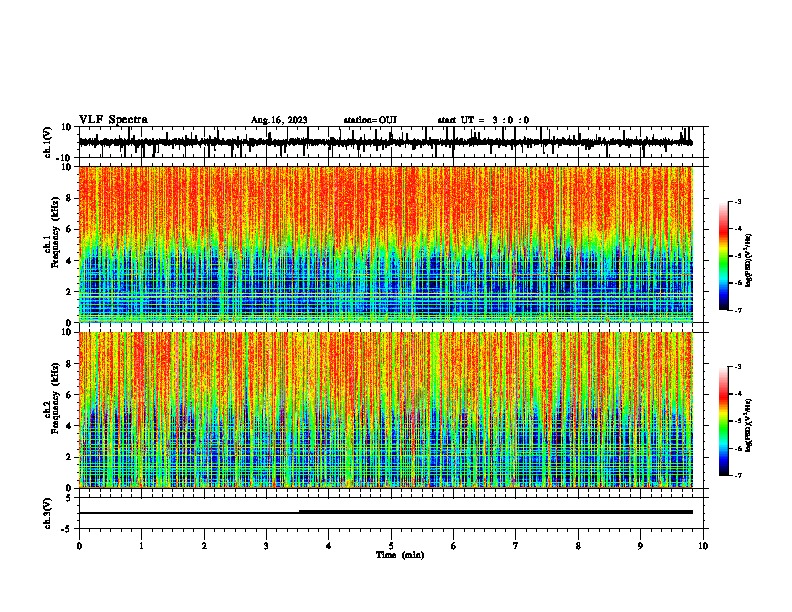Click the '7' tick on the time axis
This screenshot has height=612, width=792.
(516, 546)
